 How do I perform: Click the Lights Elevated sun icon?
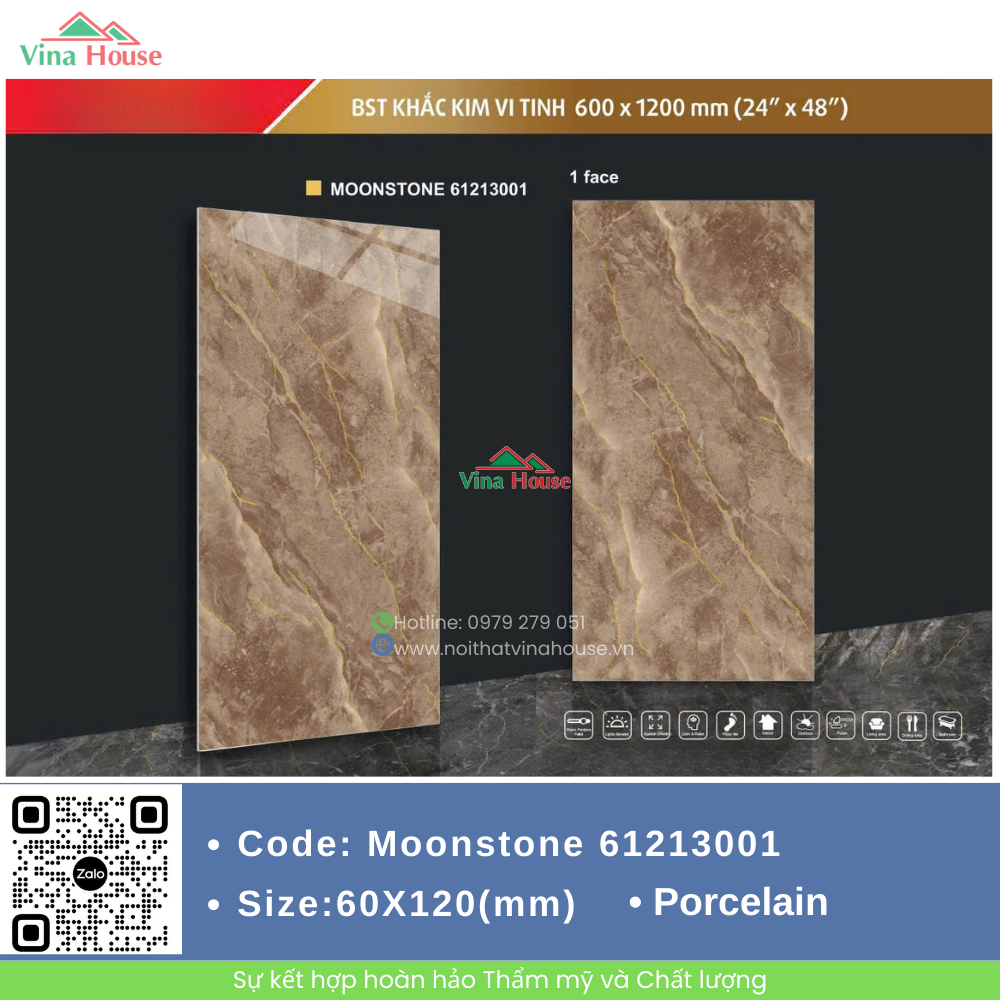617,725
